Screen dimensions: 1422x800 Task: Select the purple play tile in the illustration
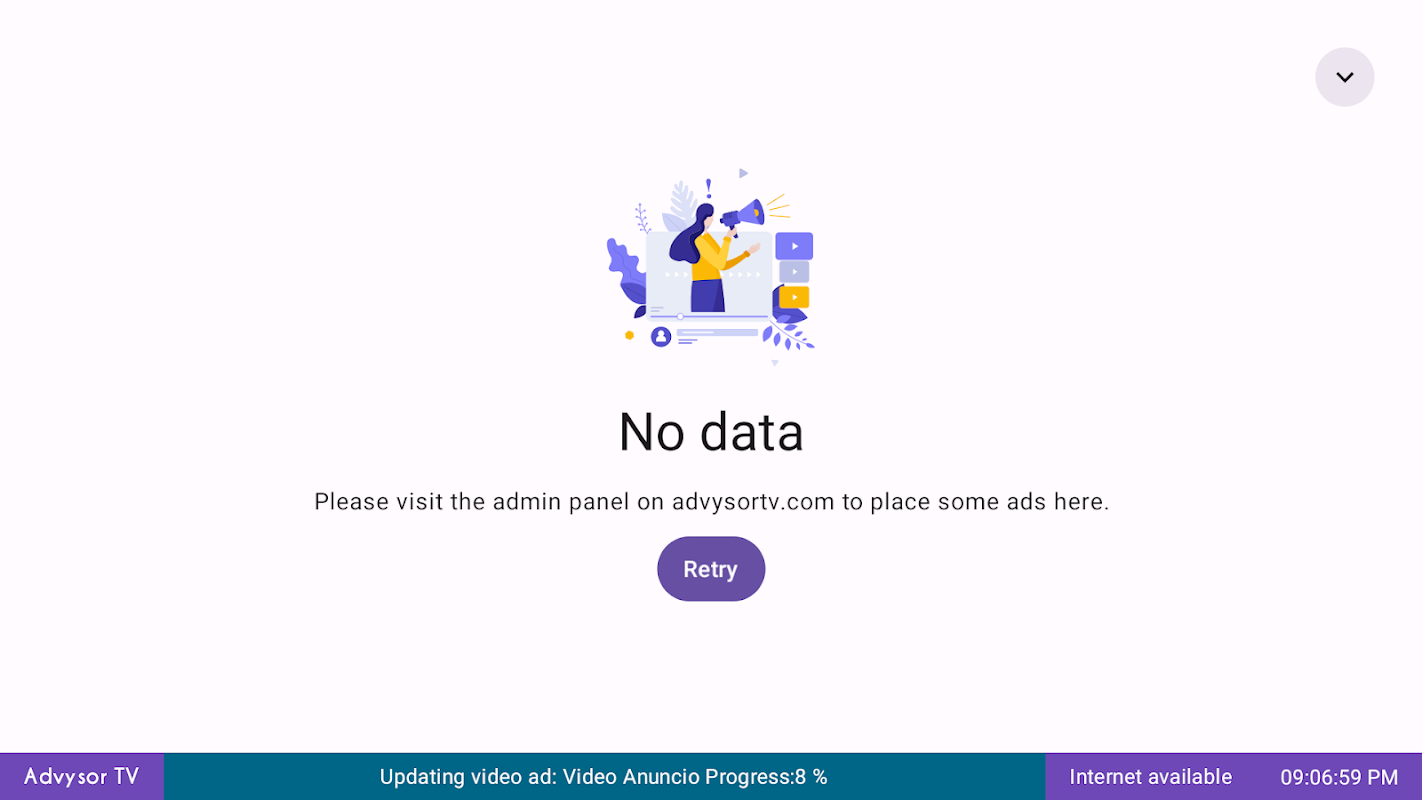(x=794, y=246)
